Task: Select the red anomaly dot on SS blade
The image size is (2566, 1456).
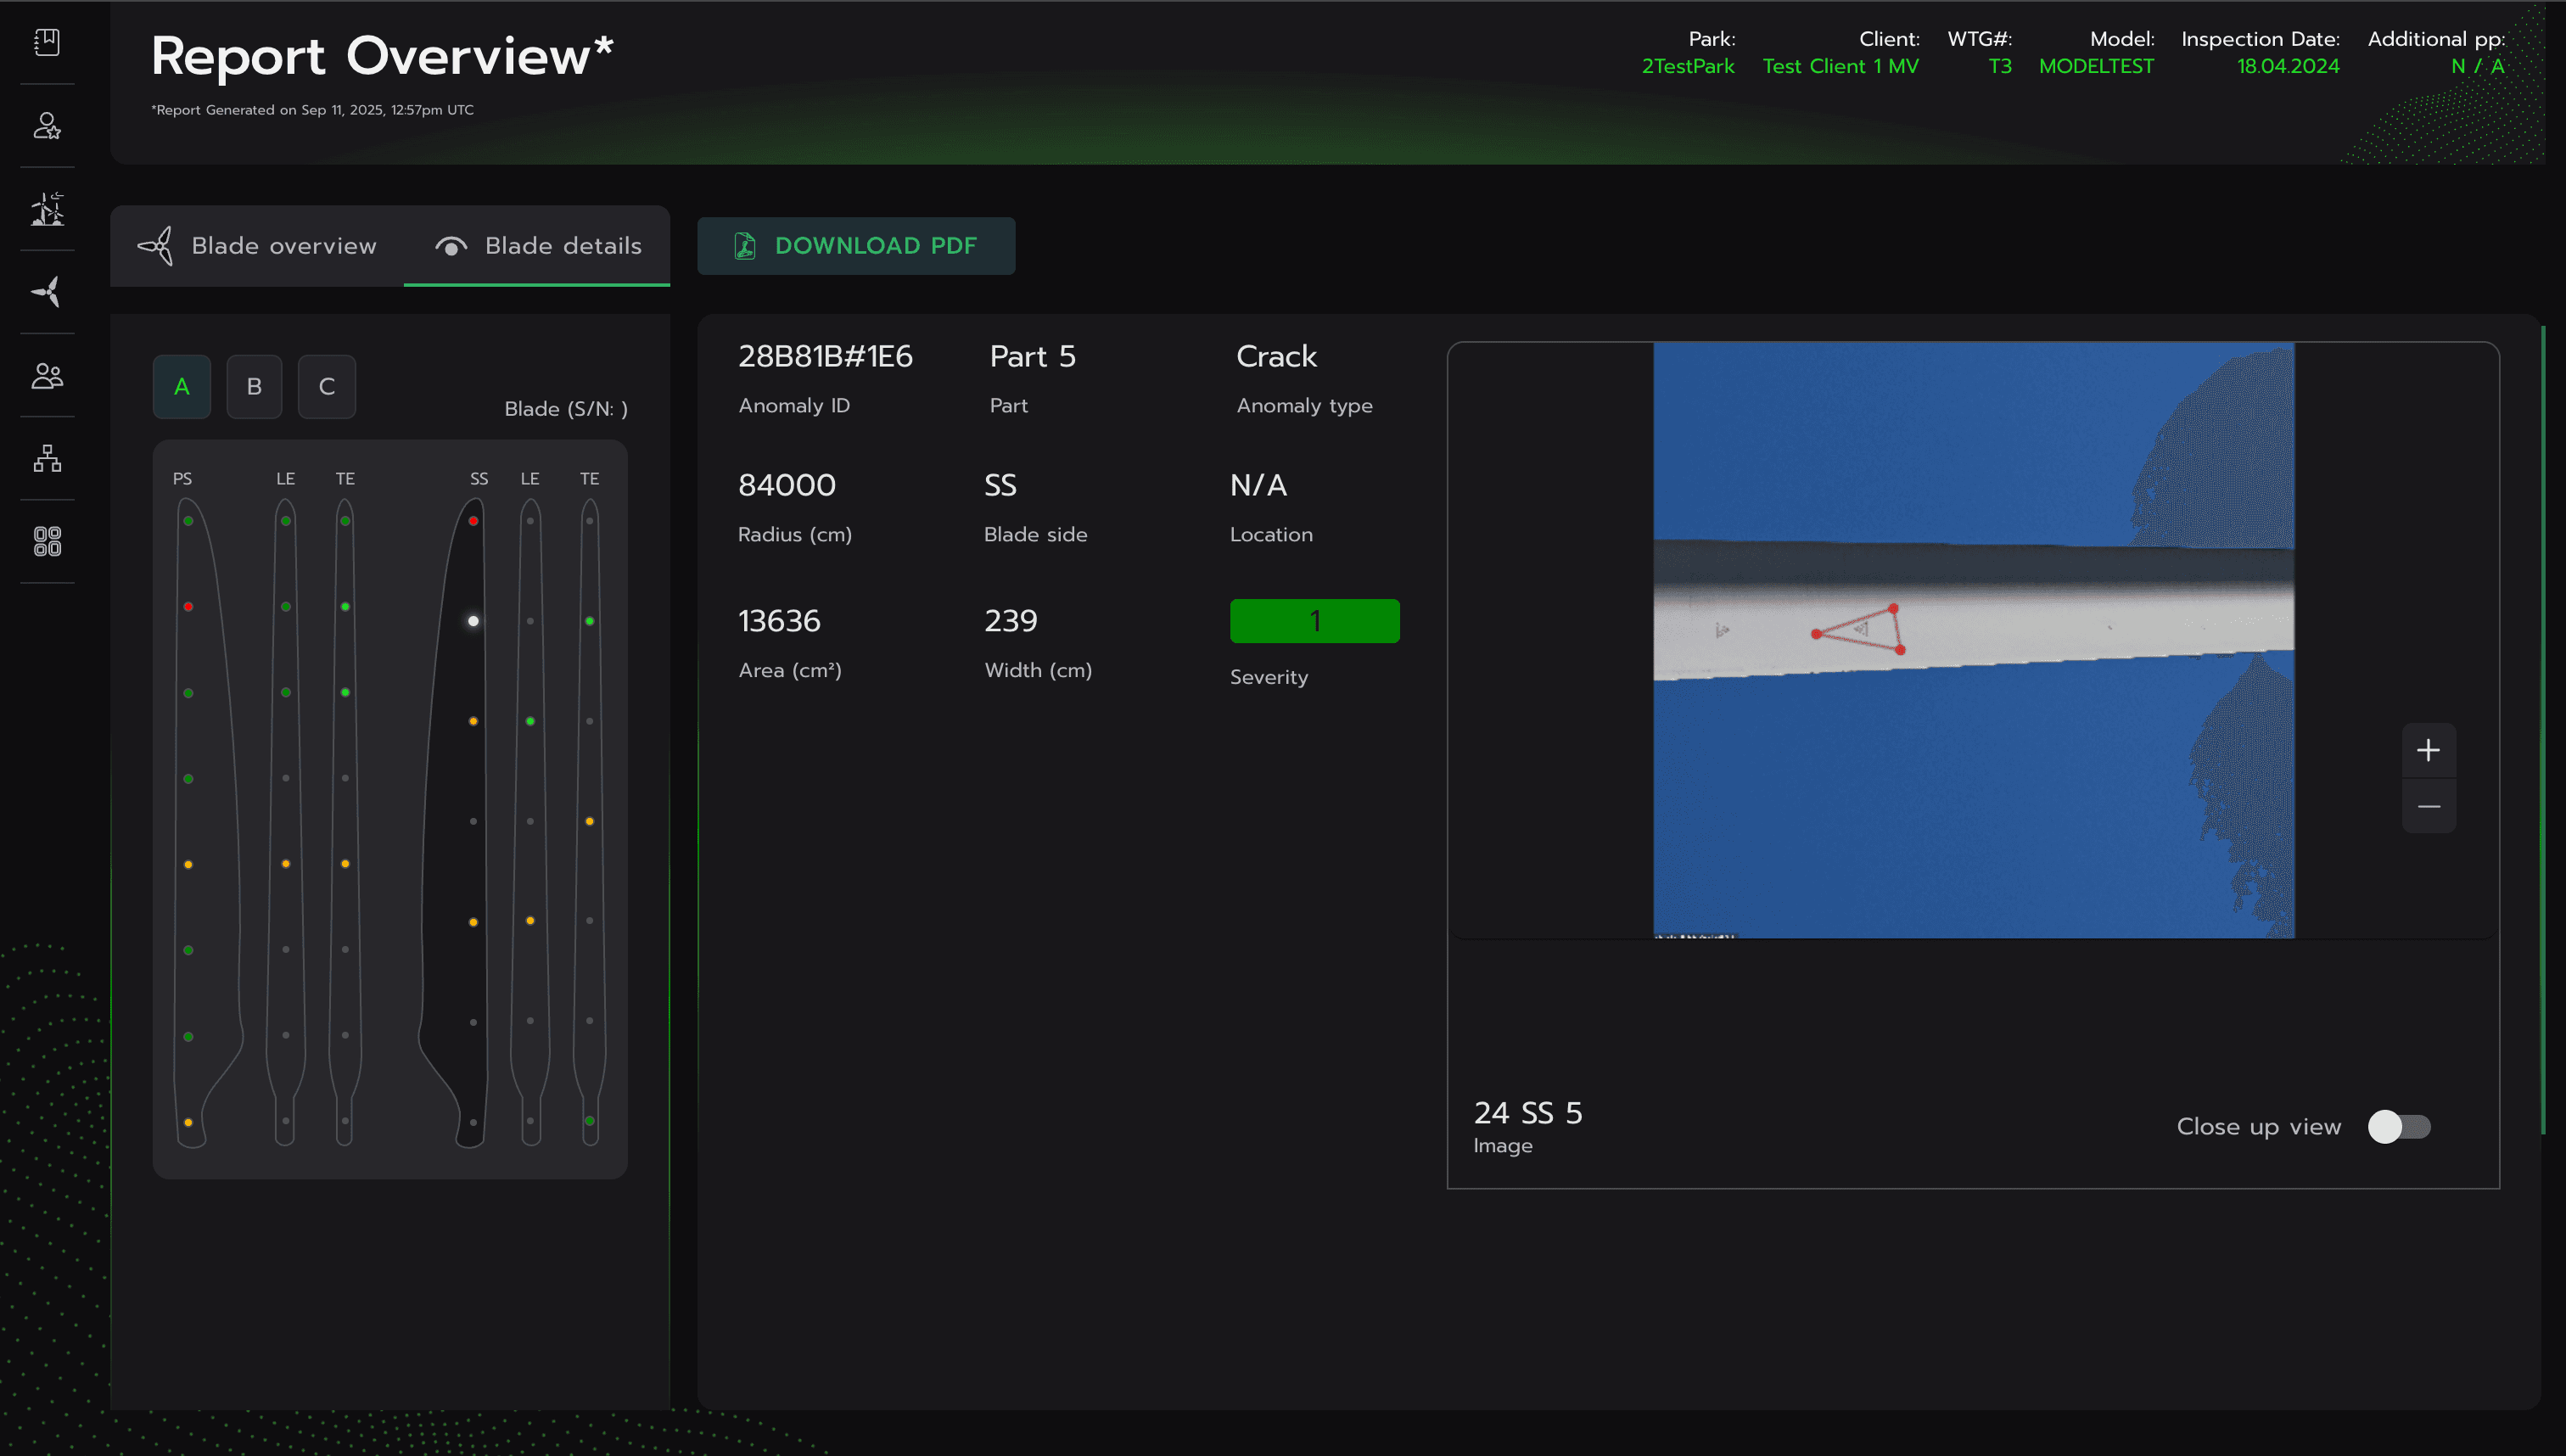Action: point(473,521)
